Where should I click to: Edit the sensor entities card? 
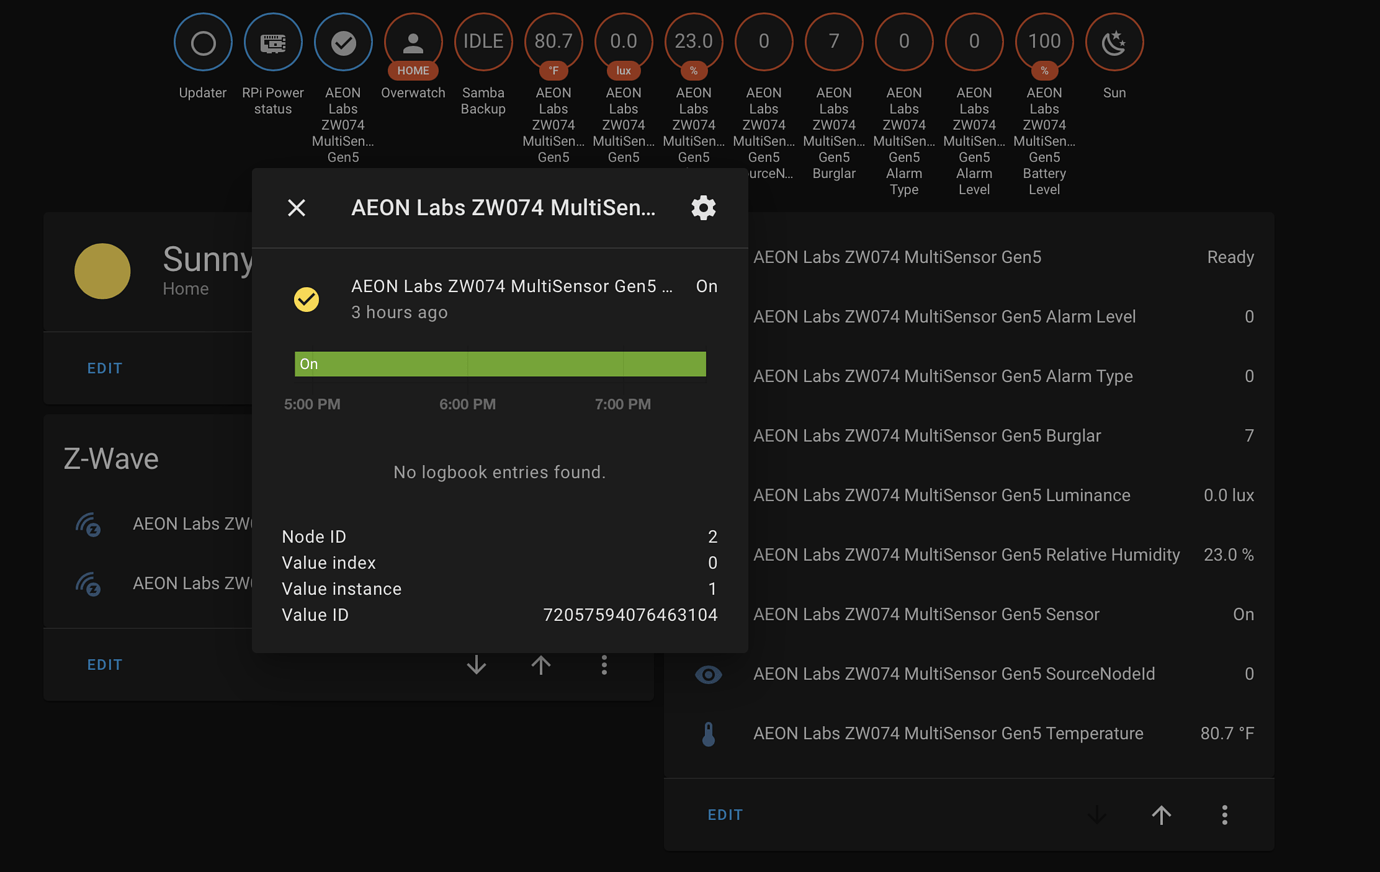tap(725, 815)
